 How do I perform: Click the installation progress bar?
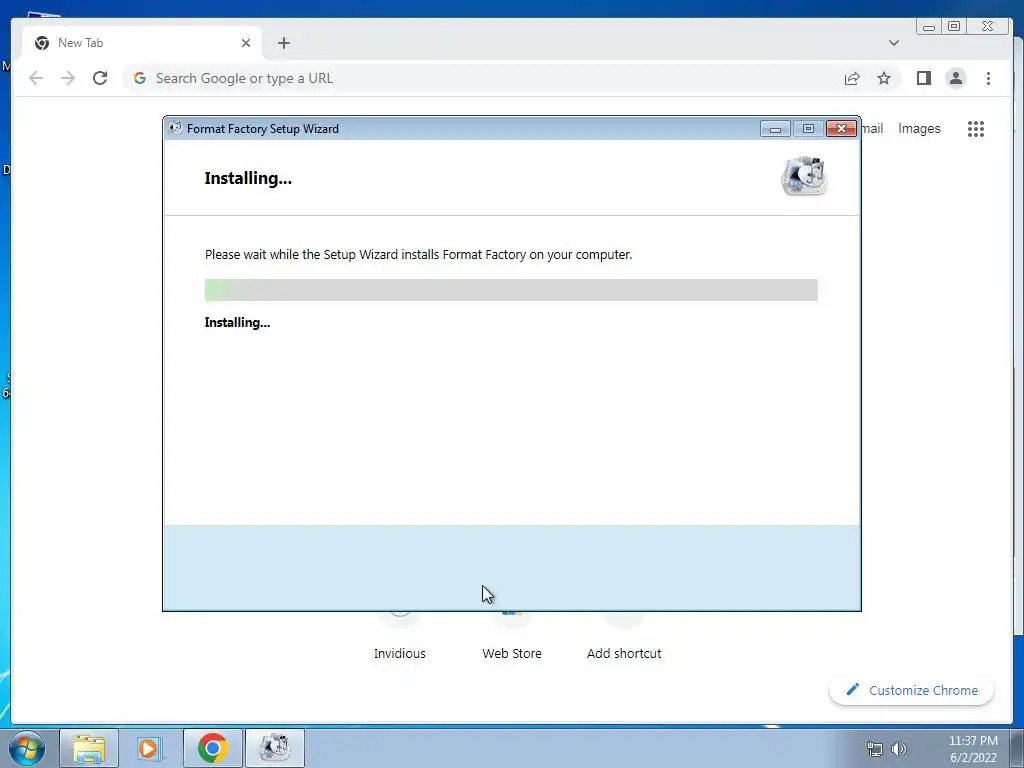click(511, 290)
